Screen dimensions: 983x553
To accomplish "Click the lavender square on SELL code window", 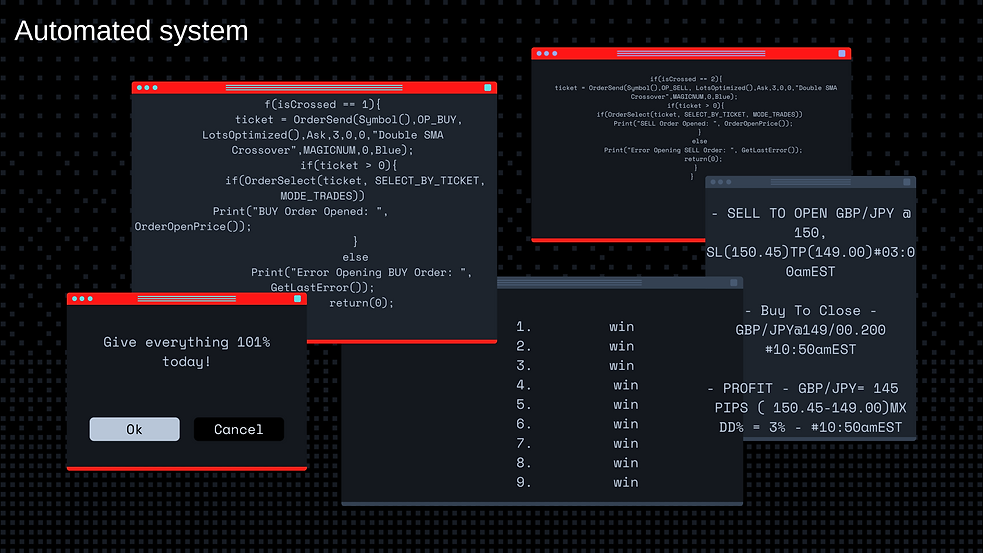I will point(842,54).
